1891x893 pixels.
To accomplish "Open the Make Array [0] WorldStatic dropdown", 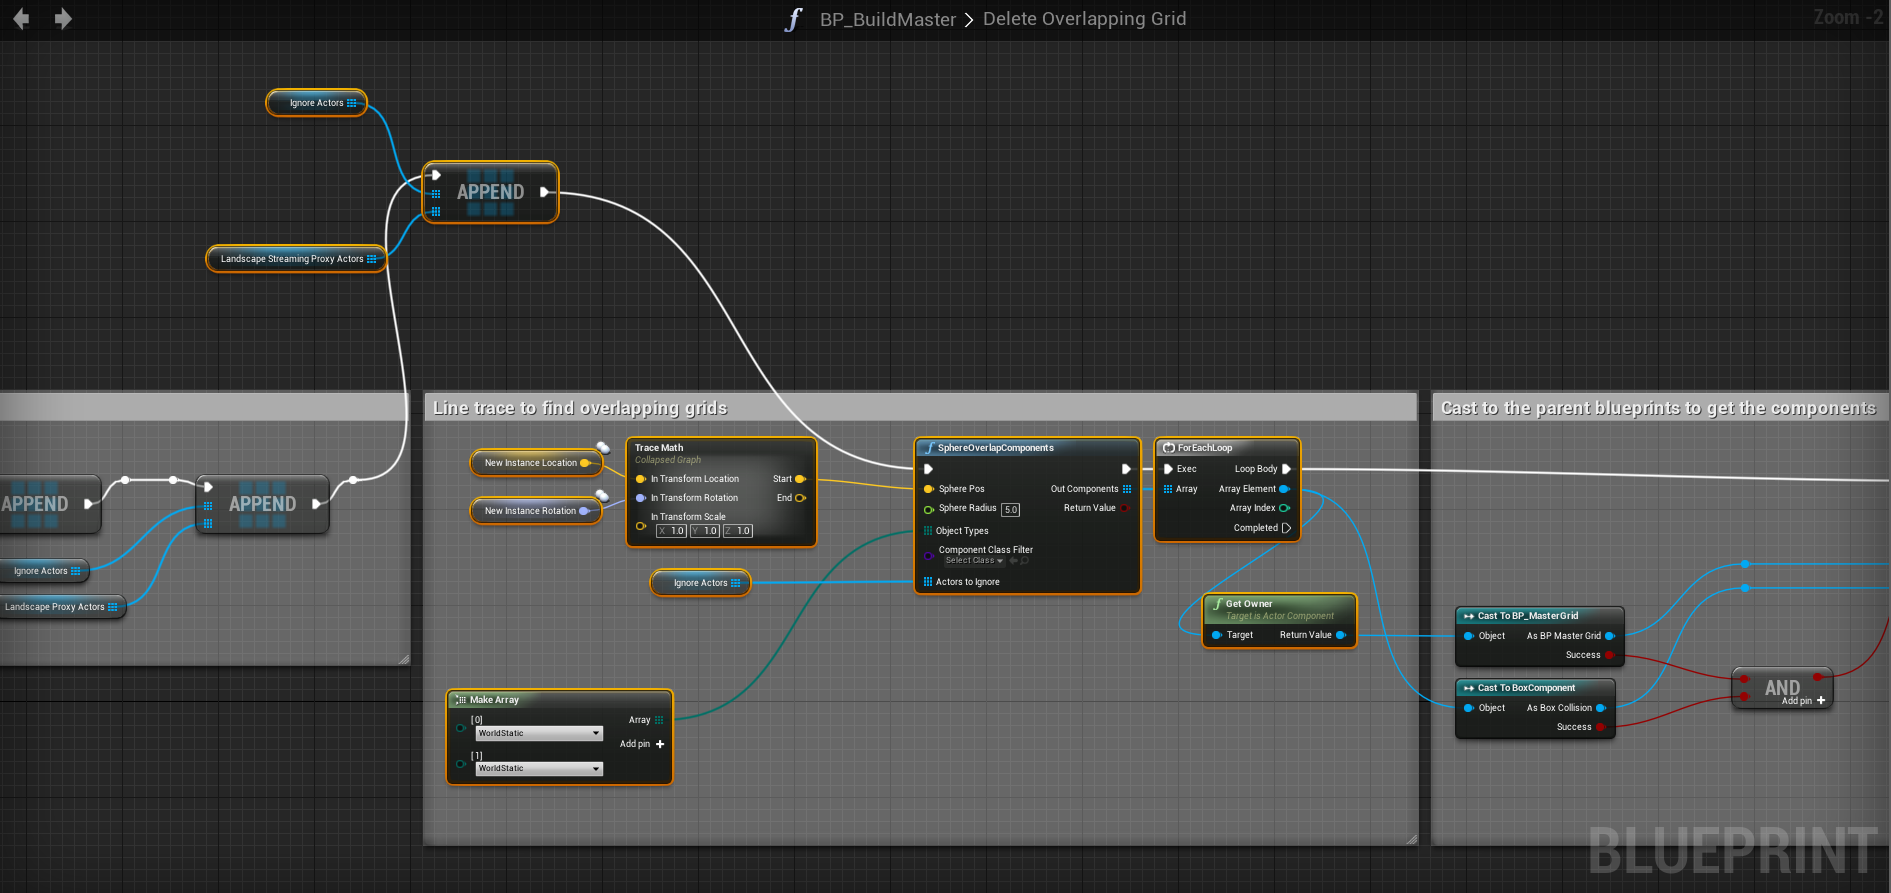I will [539, 733].
